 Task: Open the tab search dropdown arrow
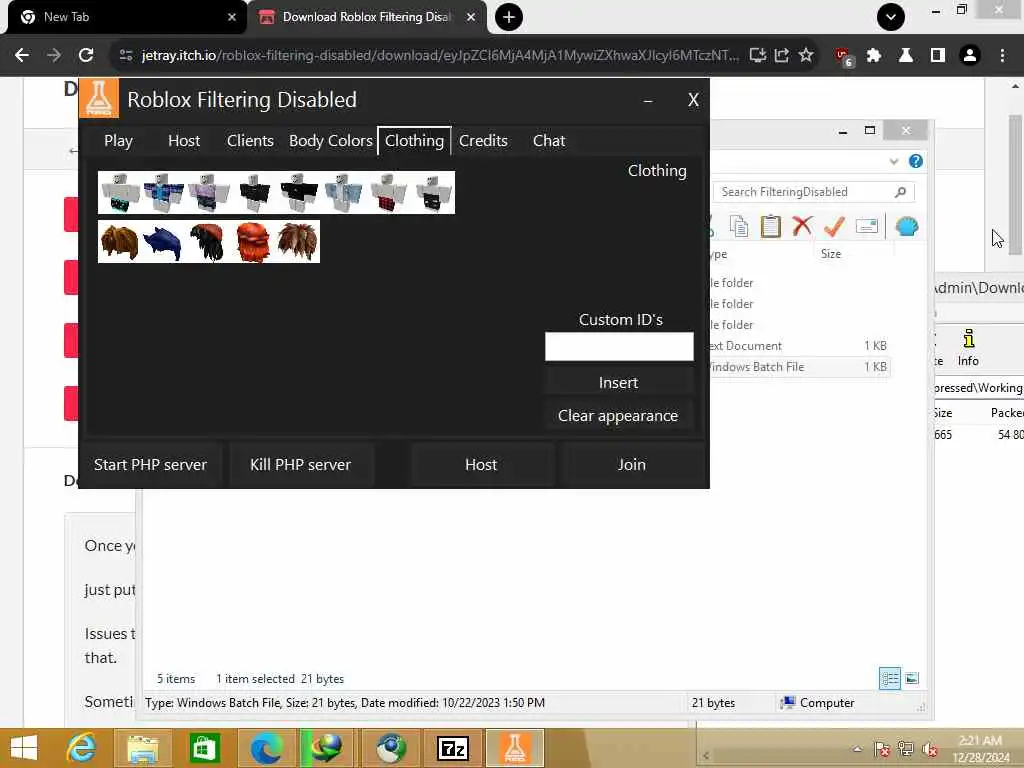890,17
